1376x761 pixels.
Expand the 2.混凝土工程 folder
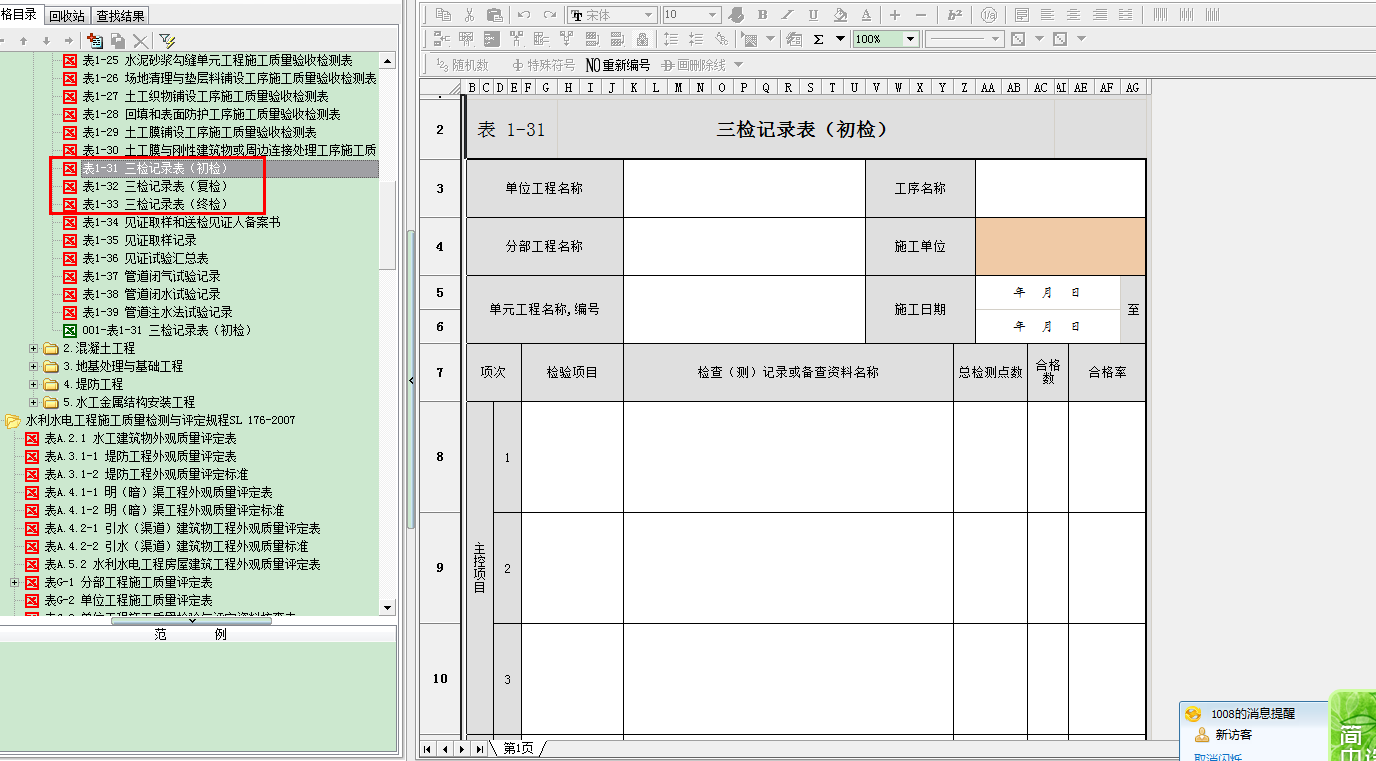(x=34, y=348)
